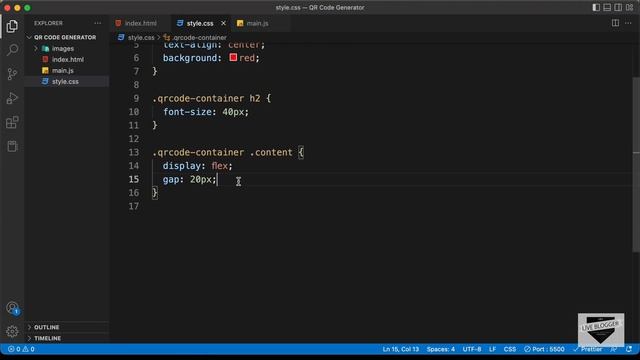Expand the OUTLINE section
The height and width of the screenshot is (360, 640).
pos(66,327)
